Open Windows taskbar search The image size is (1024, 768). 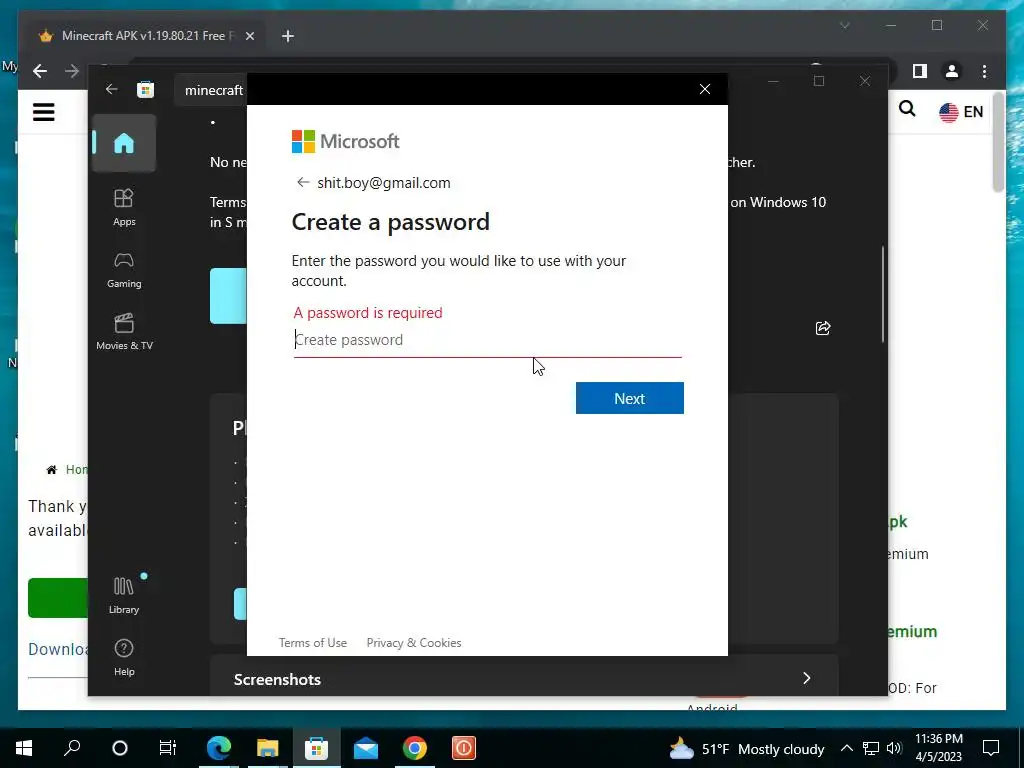coord(72,748)
